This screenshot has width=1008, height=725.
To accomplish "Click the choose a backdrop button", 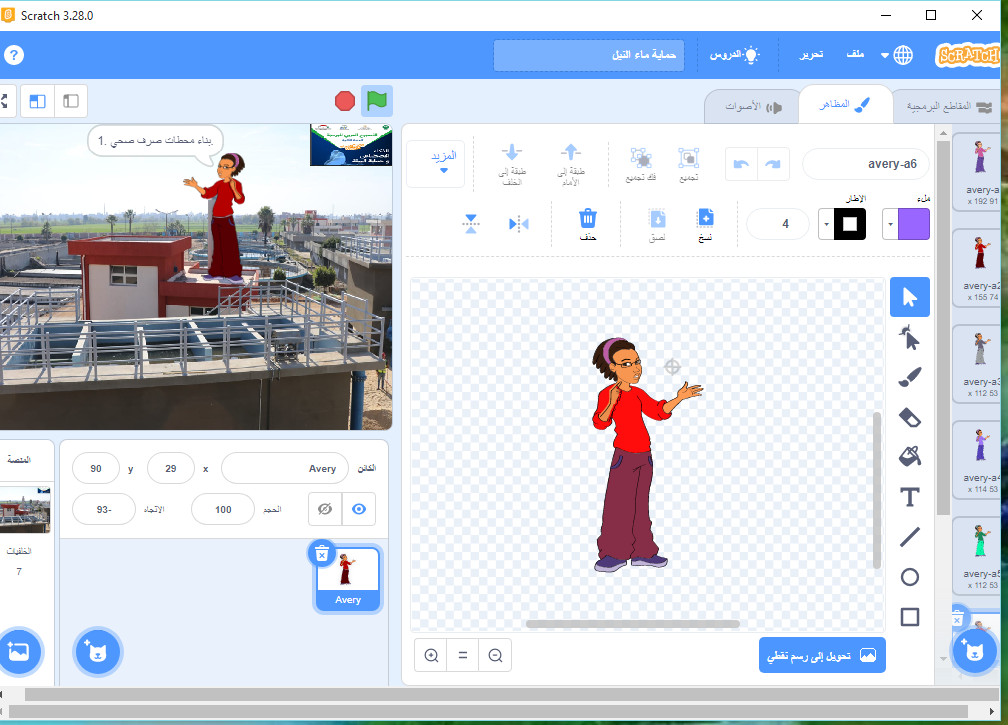I will click(x=19, y=652).
